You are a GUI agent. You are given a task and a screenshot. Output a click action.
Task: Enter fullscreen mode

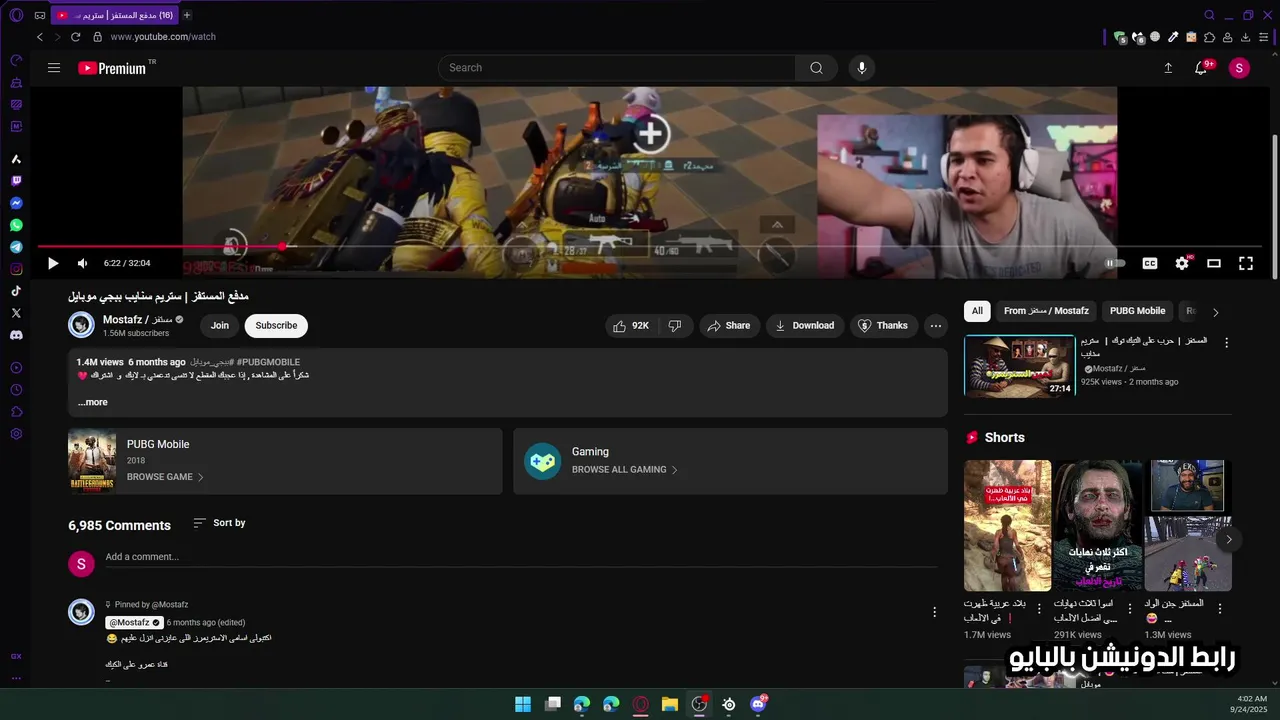1246,263
